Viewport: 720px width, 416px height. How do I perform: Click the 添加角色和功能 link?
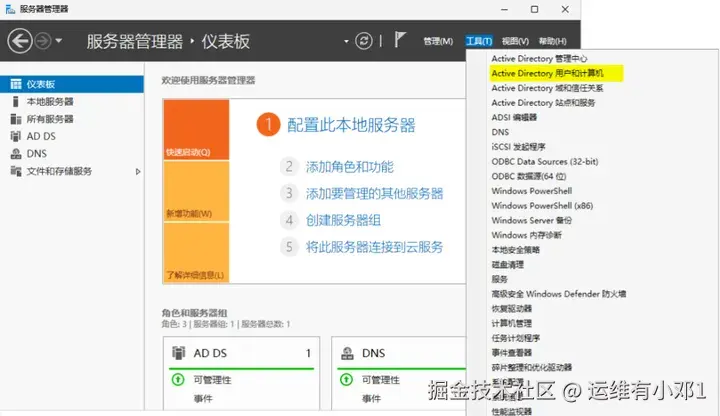(349, 167)
